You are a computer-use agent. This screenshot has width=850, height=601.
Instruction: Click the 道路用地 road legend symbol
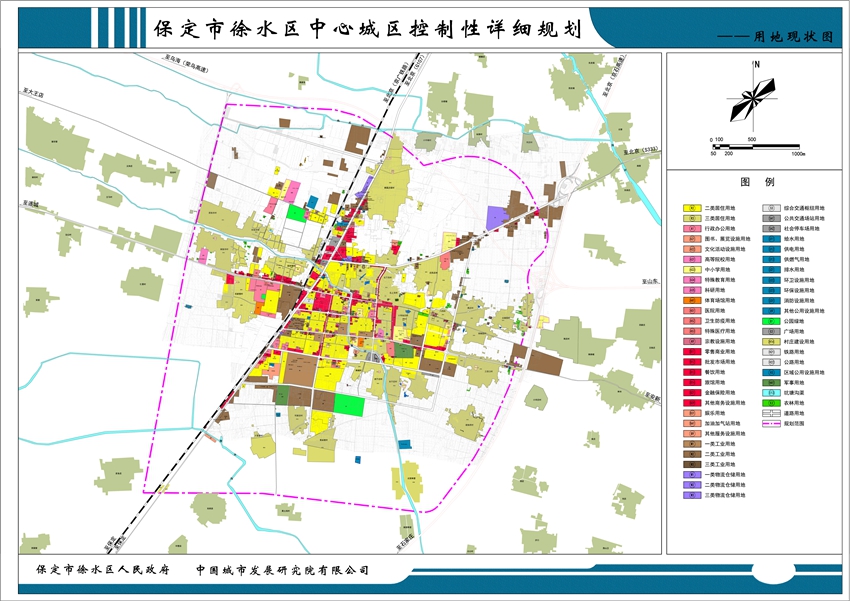pyautogui.click(x=771, y=414)
